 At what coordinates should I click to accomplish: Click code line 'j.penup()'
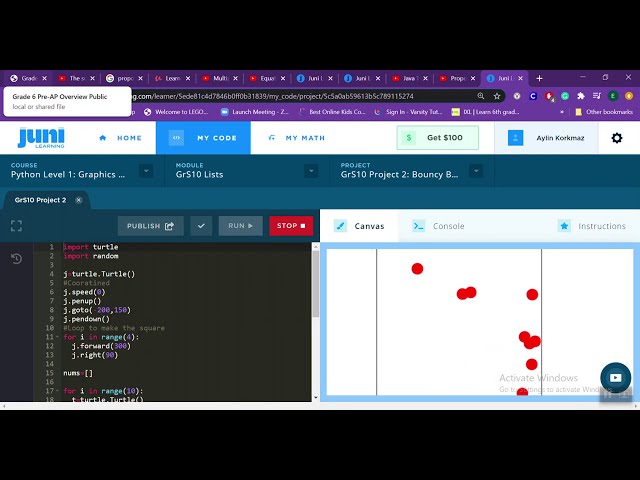(x=82, y=301)
